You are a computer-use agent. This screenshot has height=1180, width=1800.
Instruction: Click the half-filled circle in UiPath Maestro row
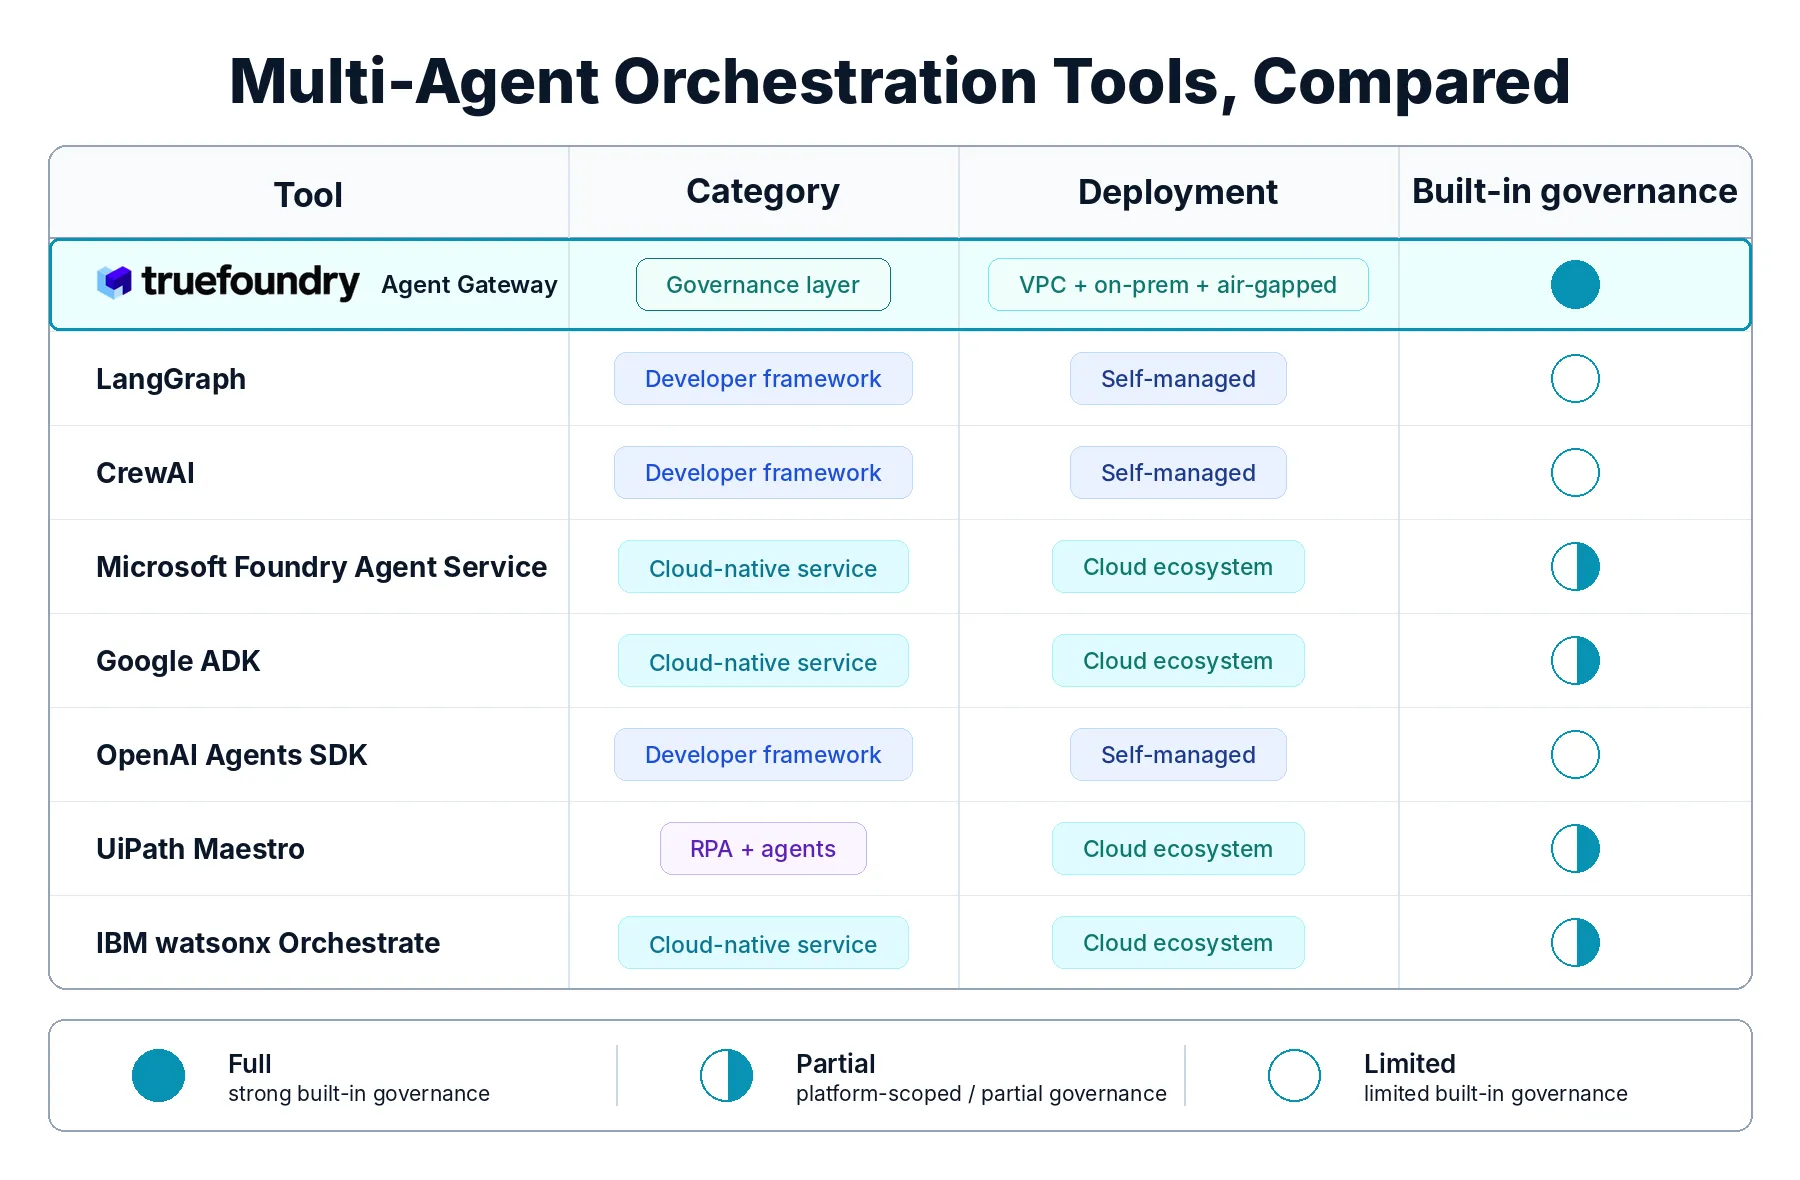click(1575, 848)
